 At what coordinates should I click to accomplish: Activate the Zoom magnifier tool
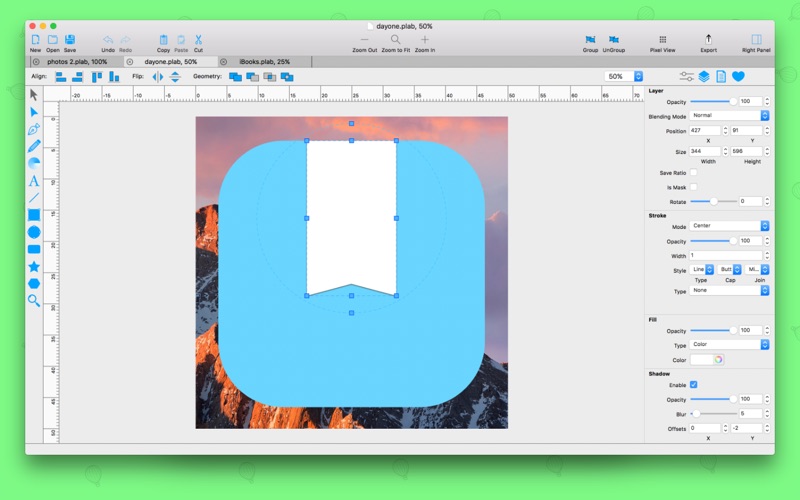pyautogui.click(x=34, y=300)
